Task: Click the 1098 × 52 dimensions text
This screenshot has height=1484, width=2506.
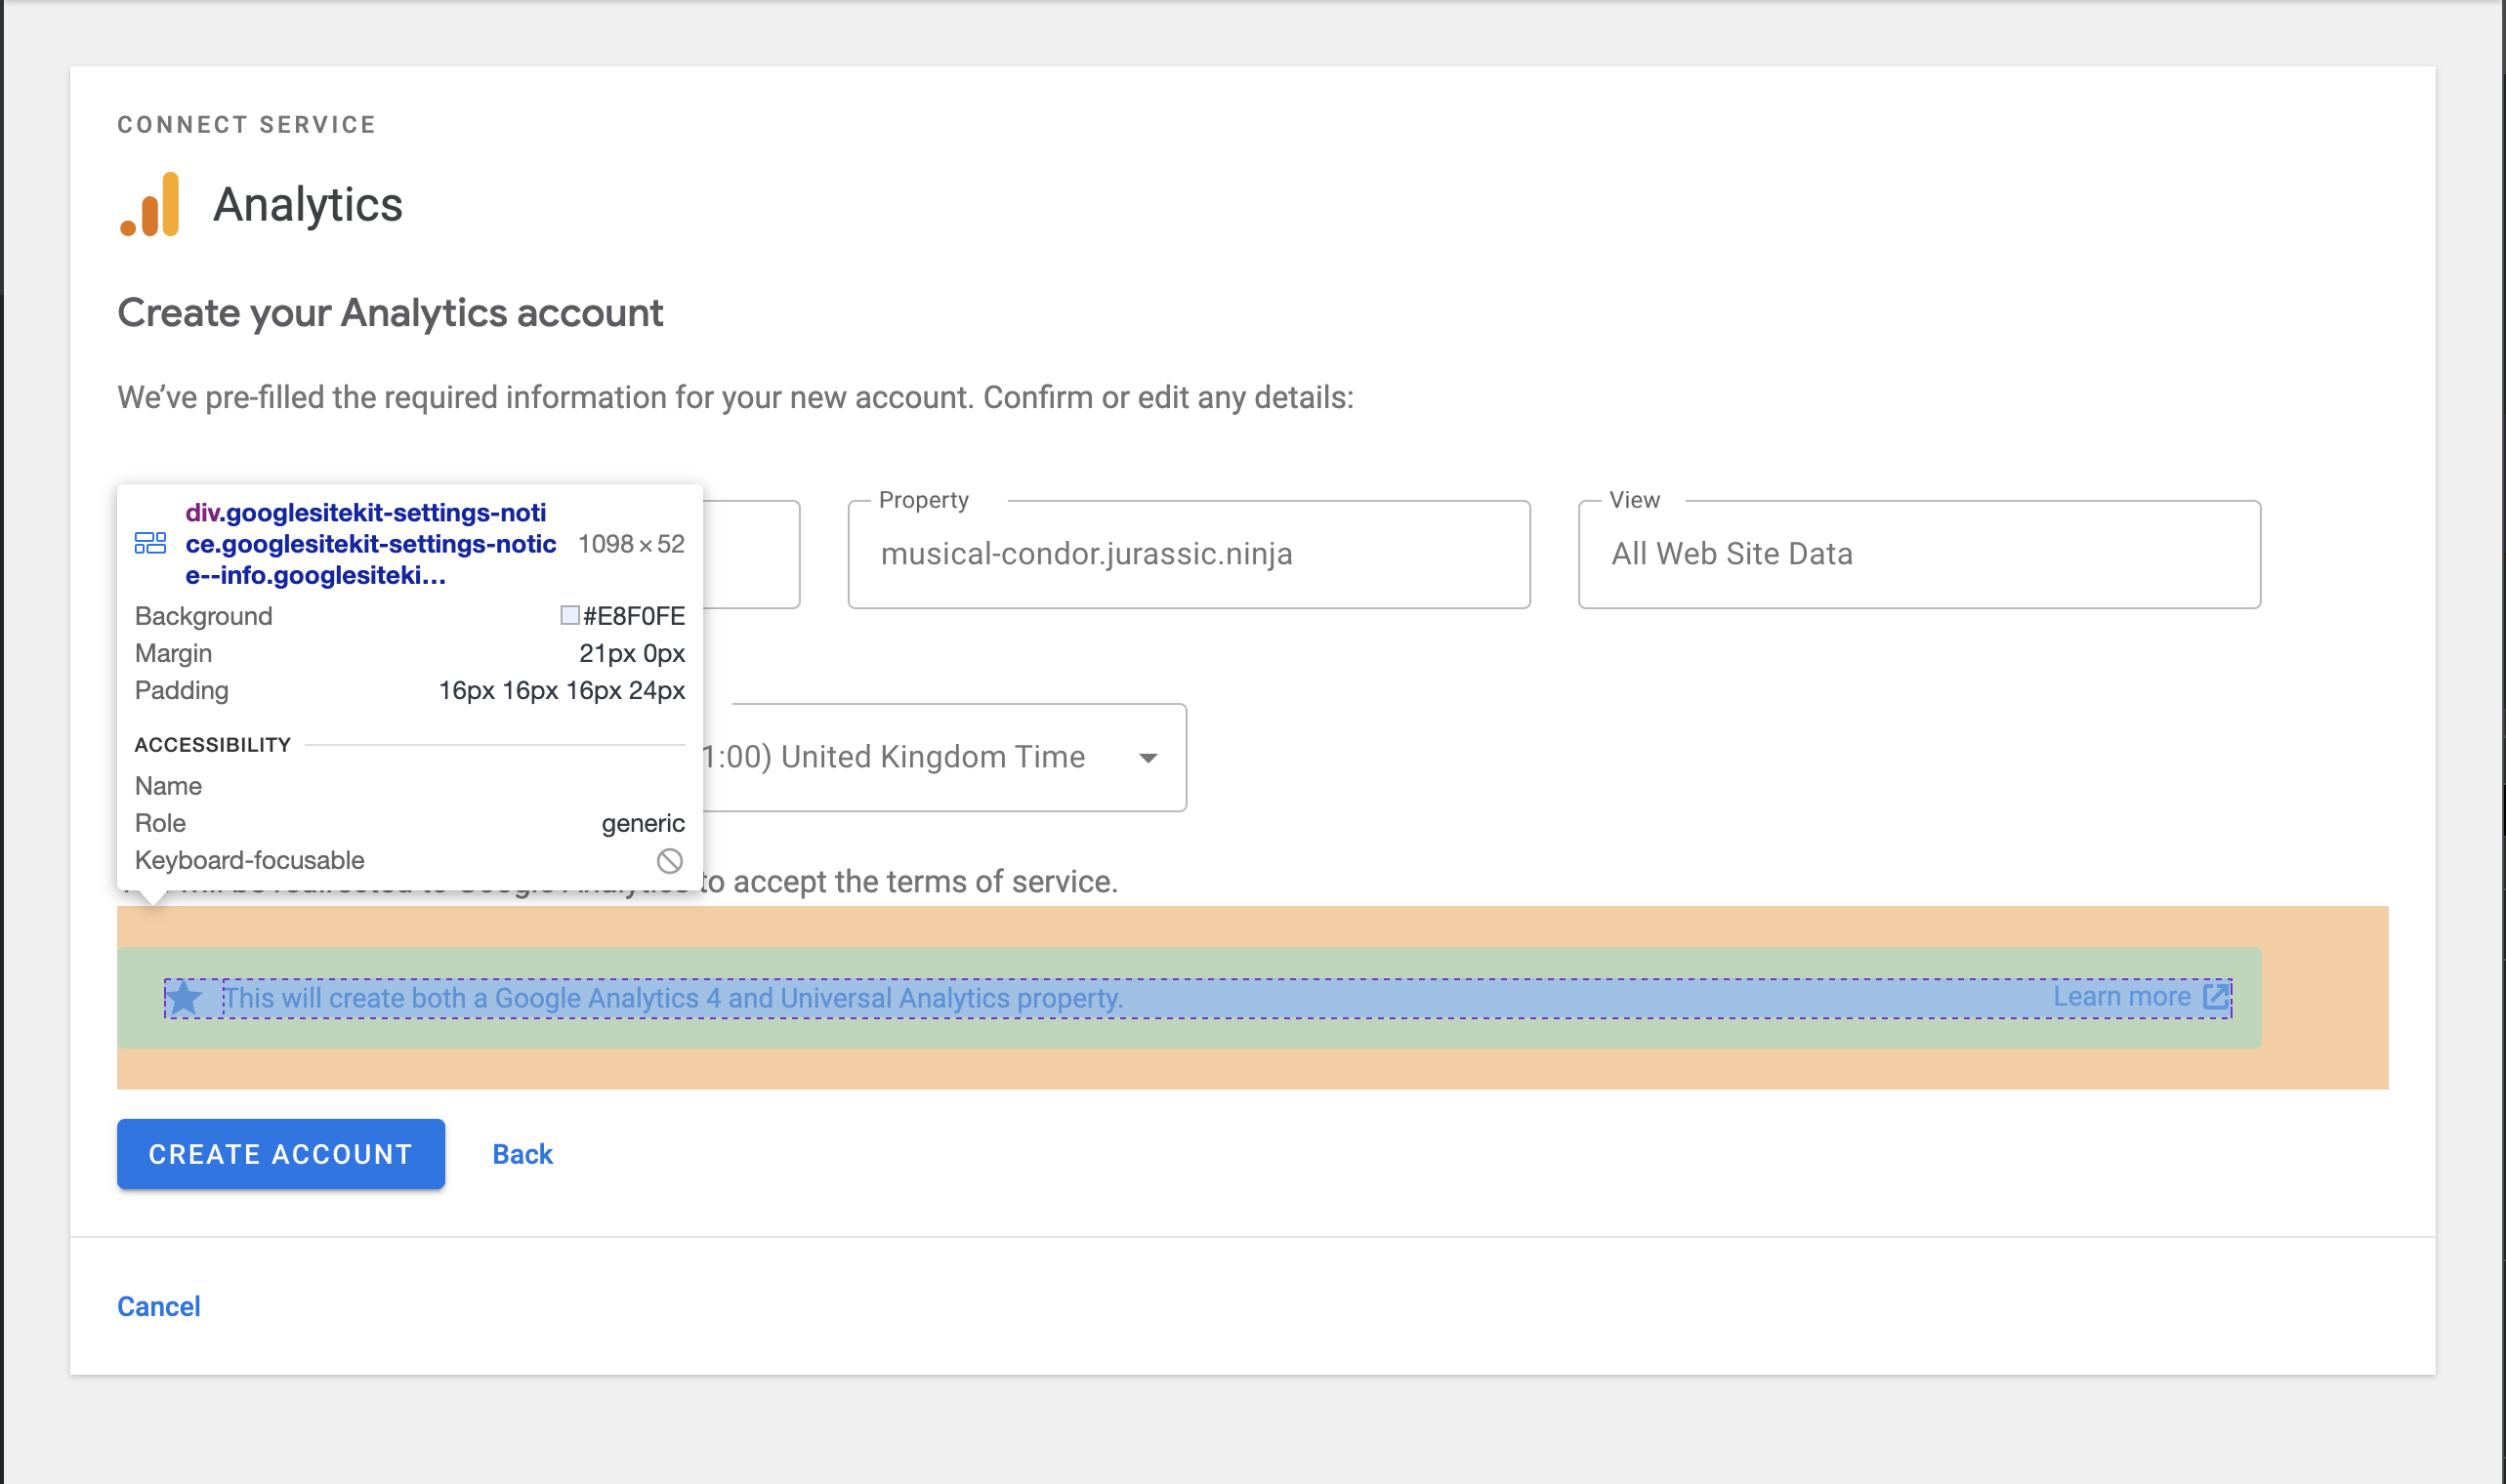Action: pyautogui.click(x=631, y=544)
